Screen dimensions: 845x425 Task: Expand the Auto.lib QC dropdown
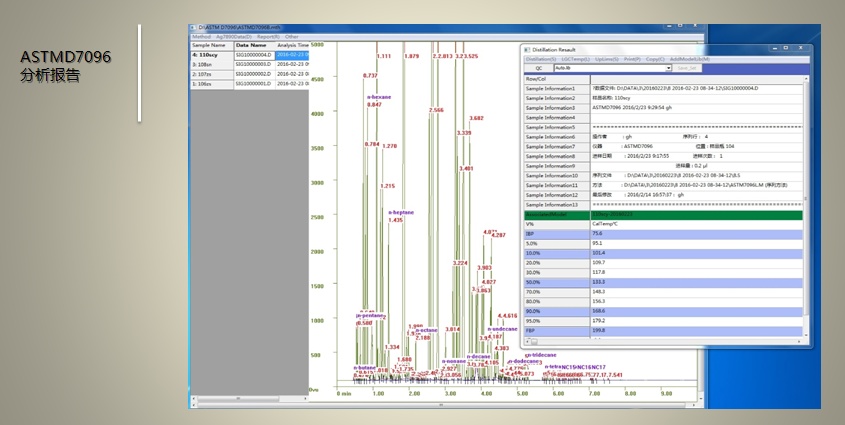point(668,68)
